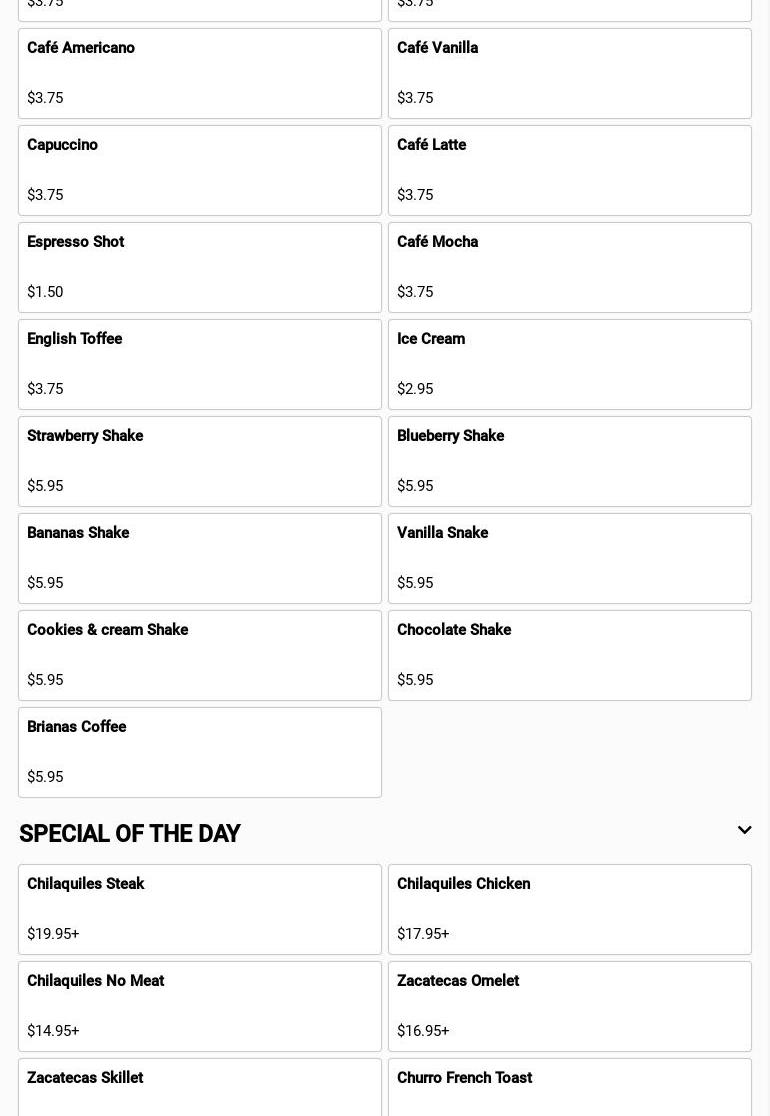
Task: Choose the Chilaquiles No Meat special
Action: click(200, 1006)
